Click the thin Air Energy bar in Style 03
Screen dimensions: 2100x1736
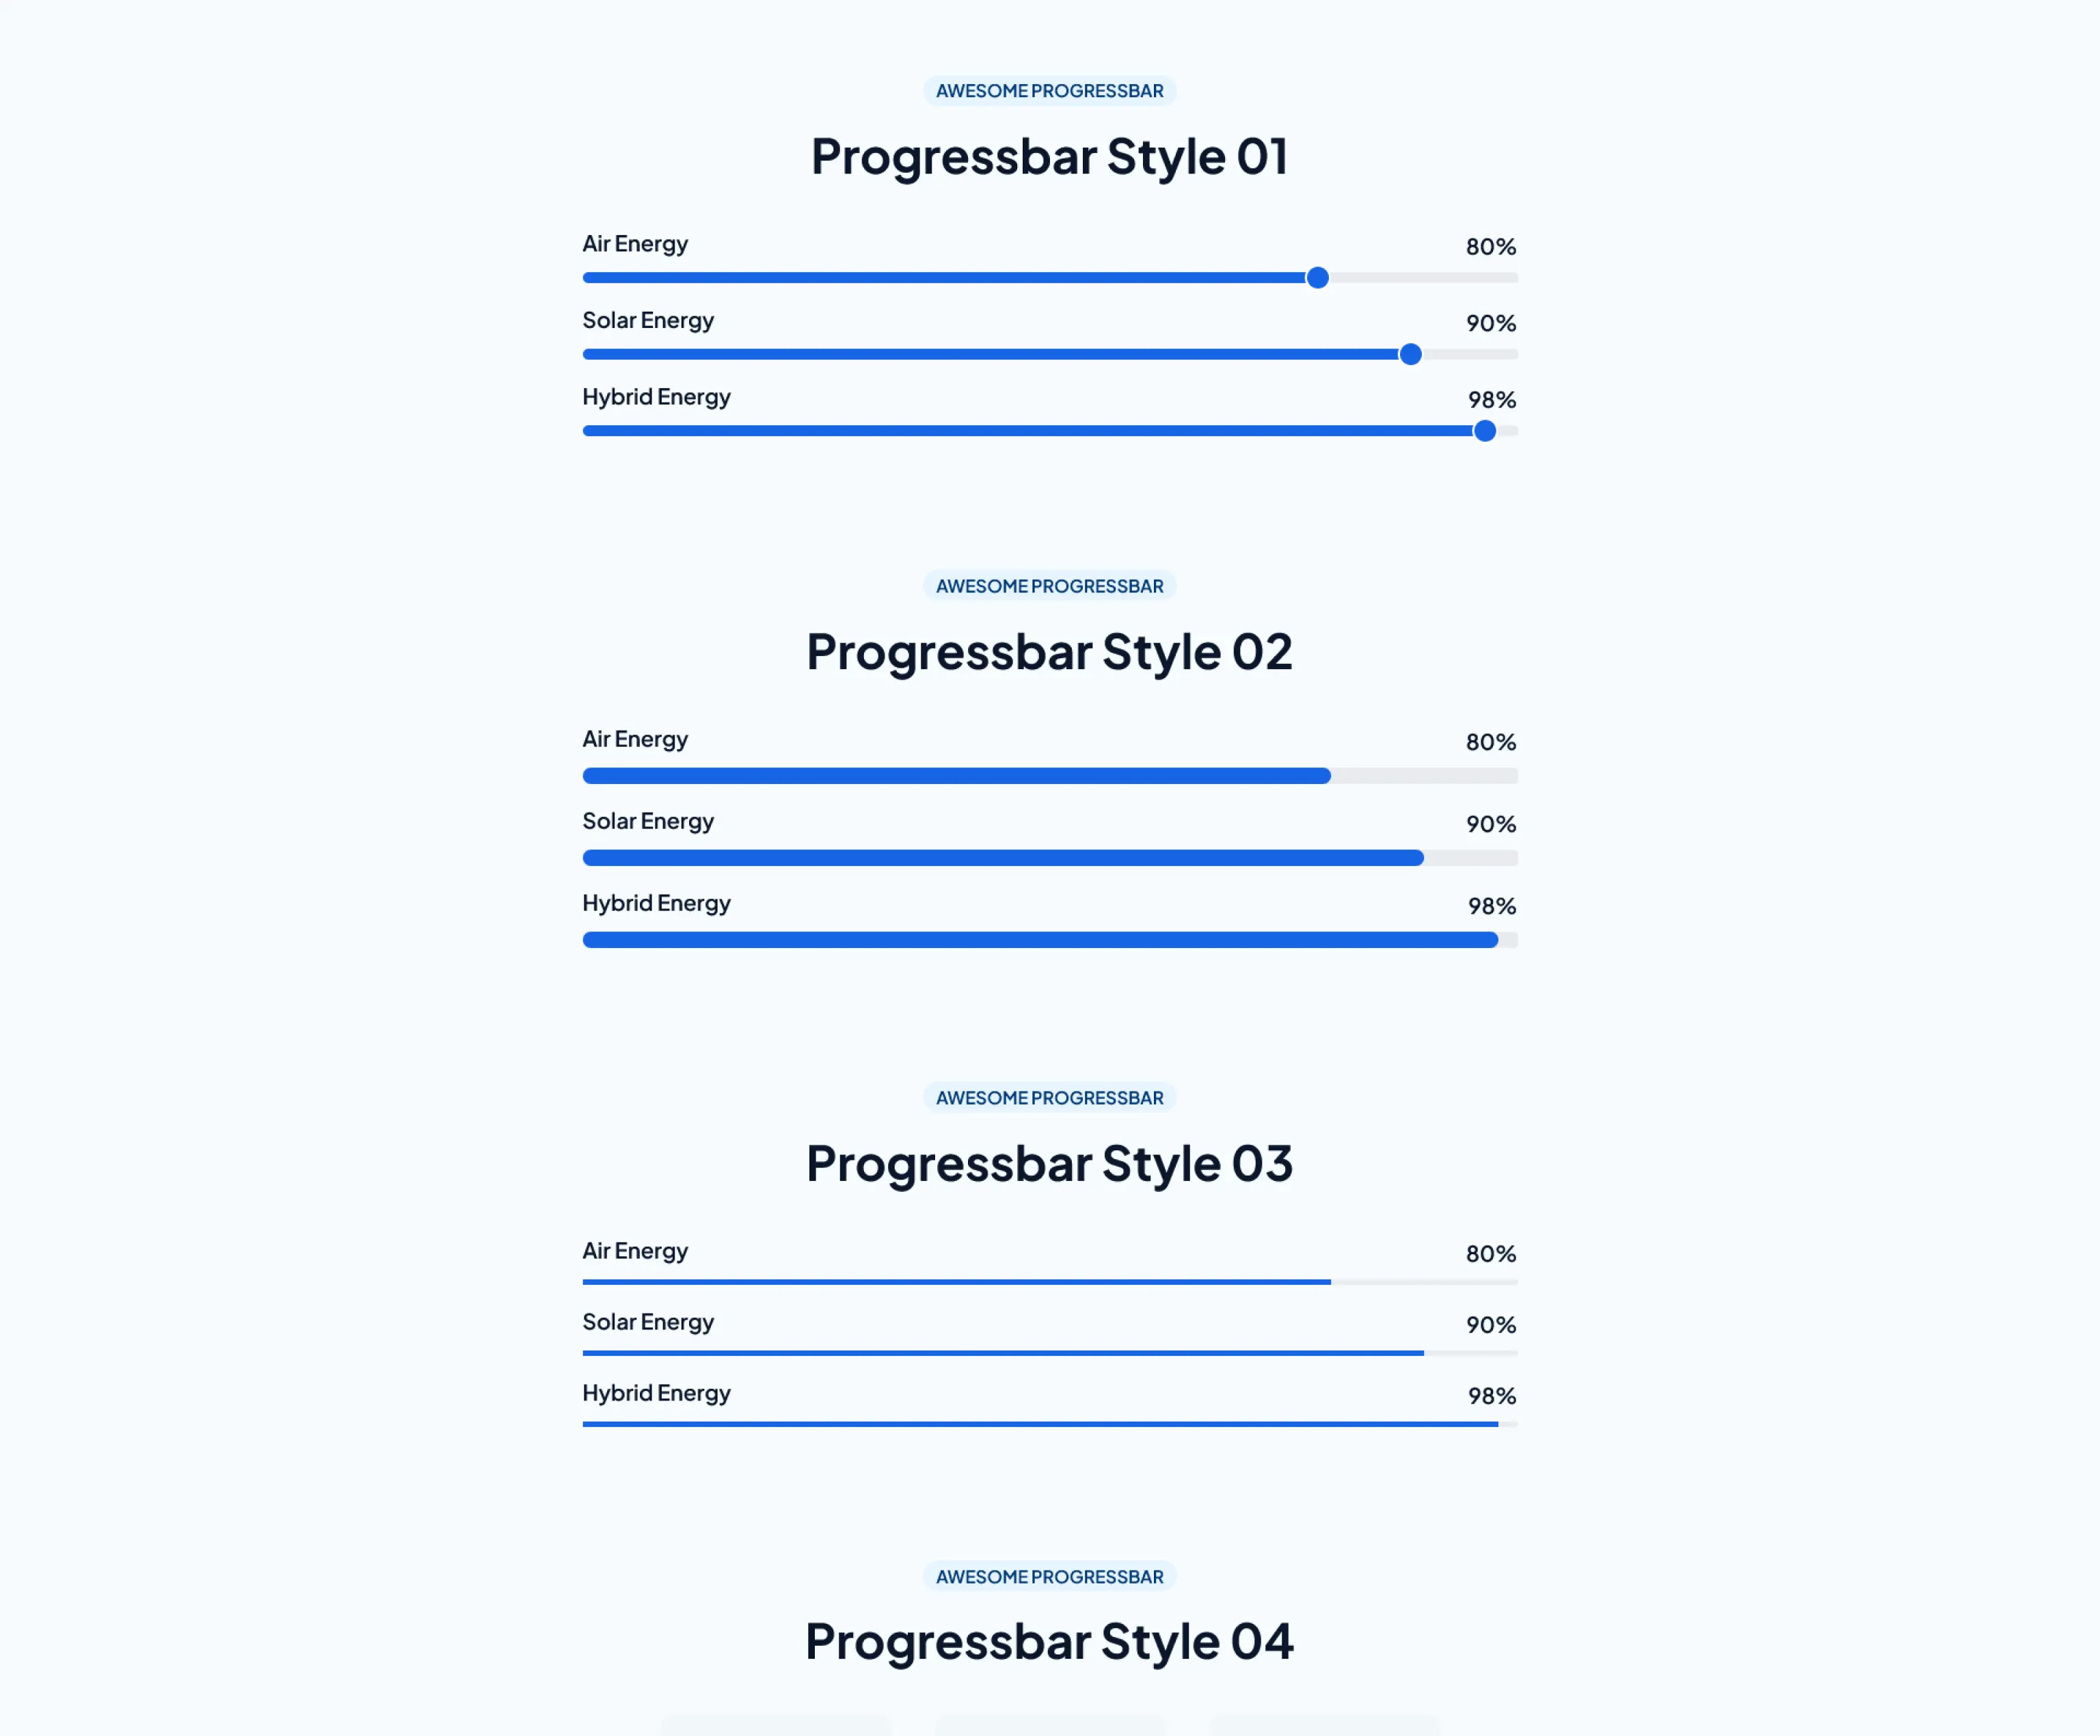point(956,1282)
